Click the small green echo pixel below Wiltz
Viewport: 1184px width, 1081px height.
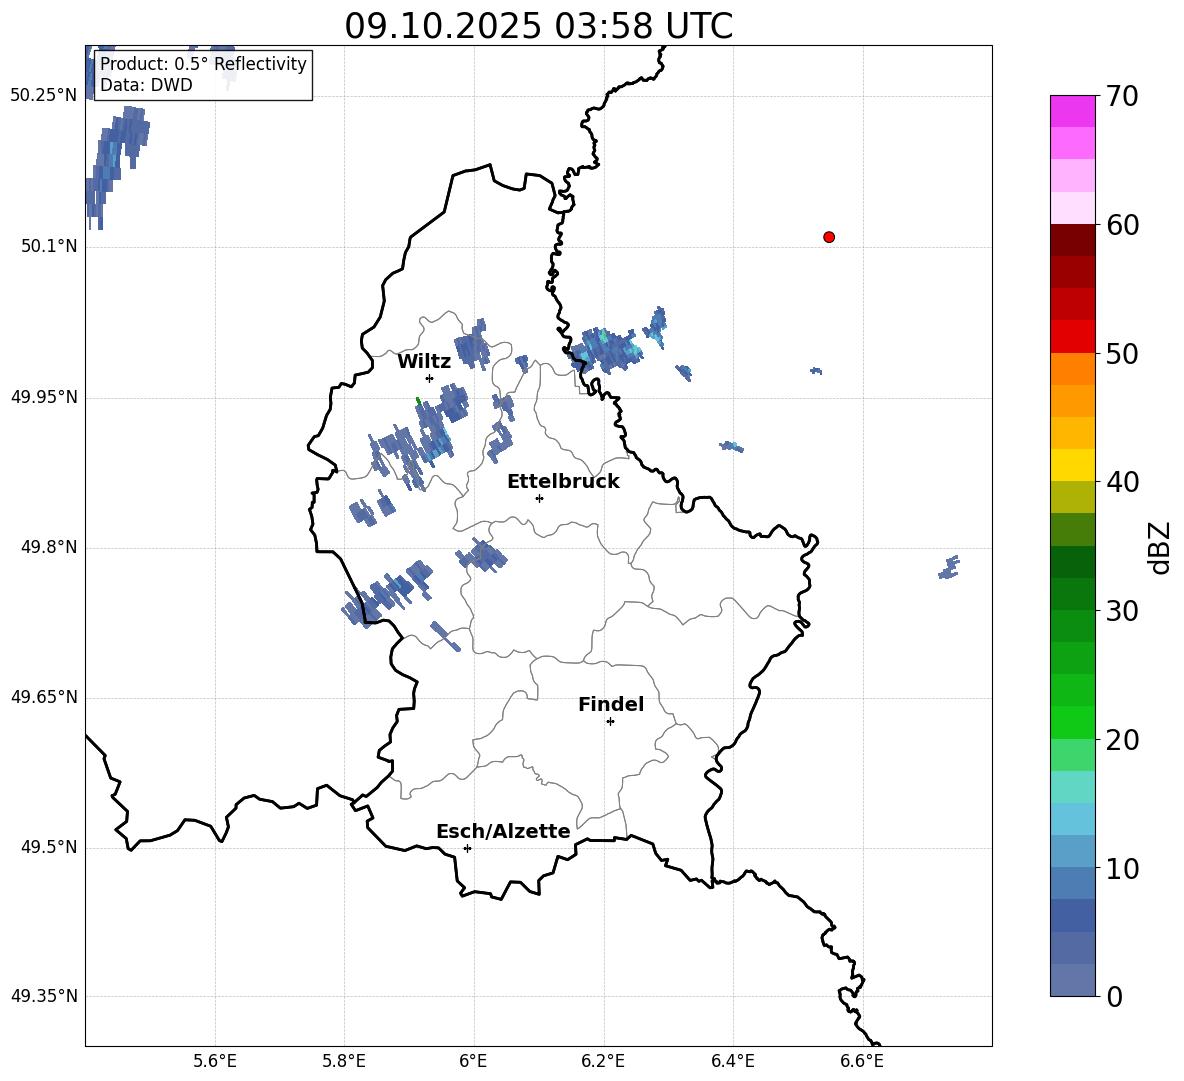418,401
